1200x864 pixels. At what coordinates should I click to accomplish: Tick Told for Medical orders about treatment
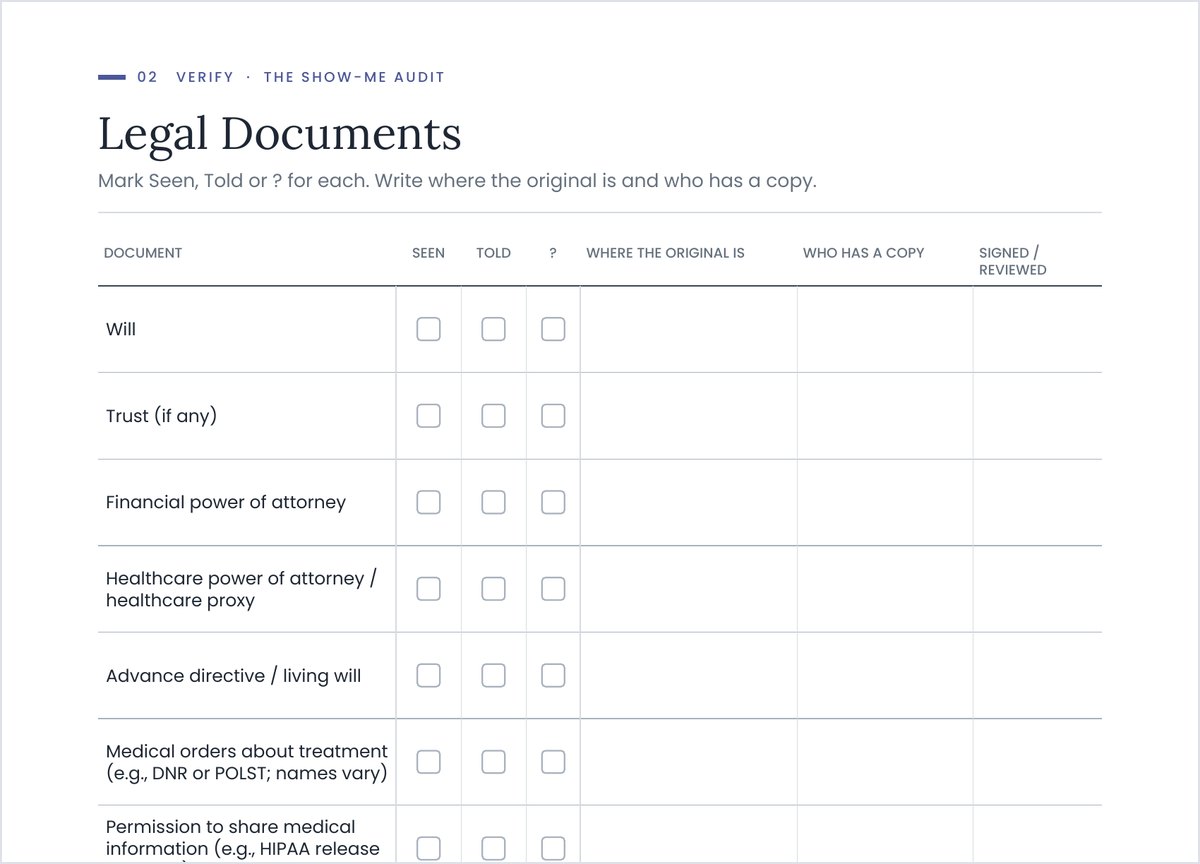coord(493,762)
